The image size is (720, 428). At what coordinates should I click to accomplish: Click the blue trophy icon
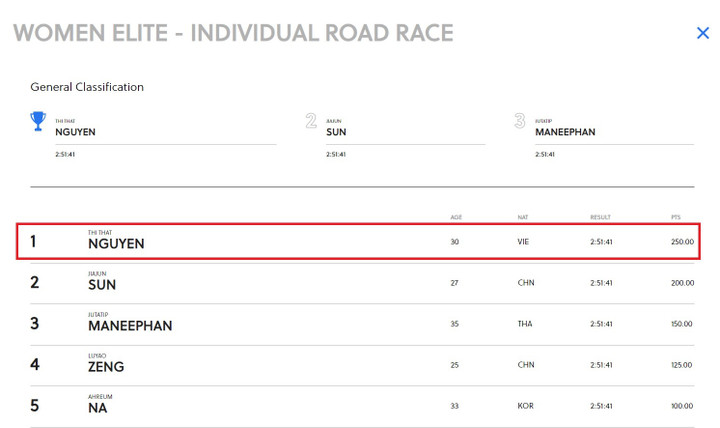click(38, 121)
